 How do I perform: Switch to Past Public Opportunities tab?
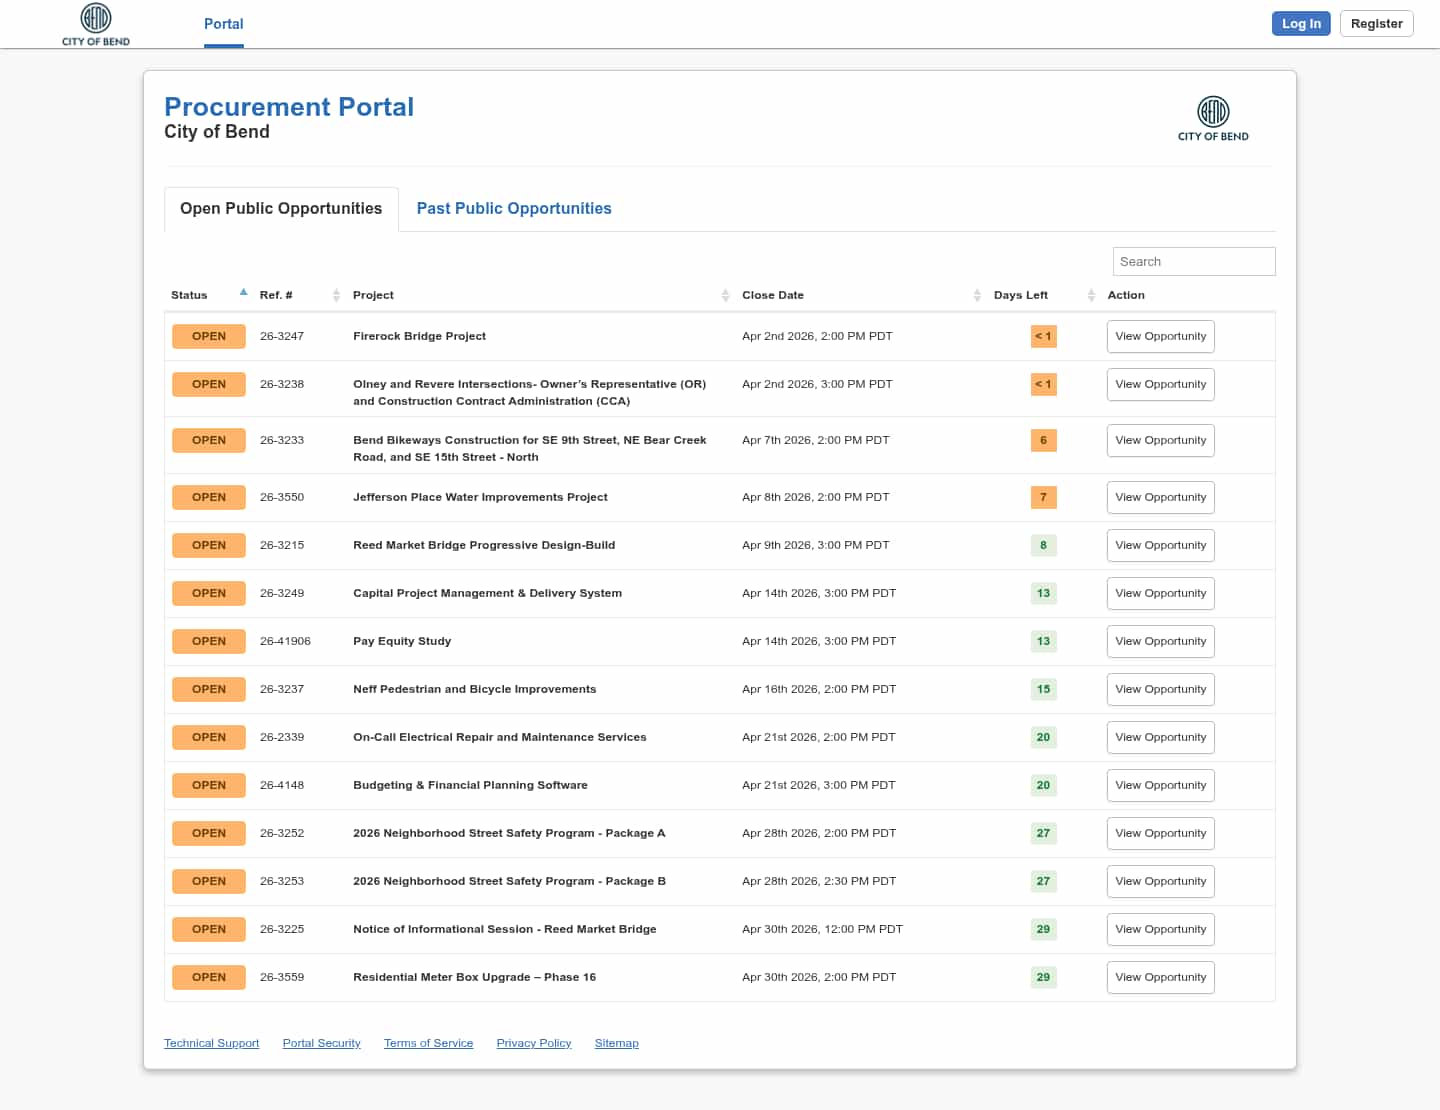pyautogui.click(x=513, y=208)
